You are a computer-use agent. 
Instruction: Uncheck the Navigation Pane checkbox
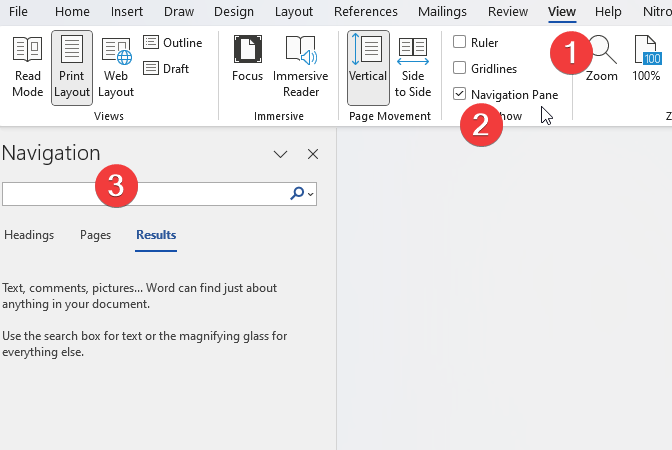click(x=459, y=94)
